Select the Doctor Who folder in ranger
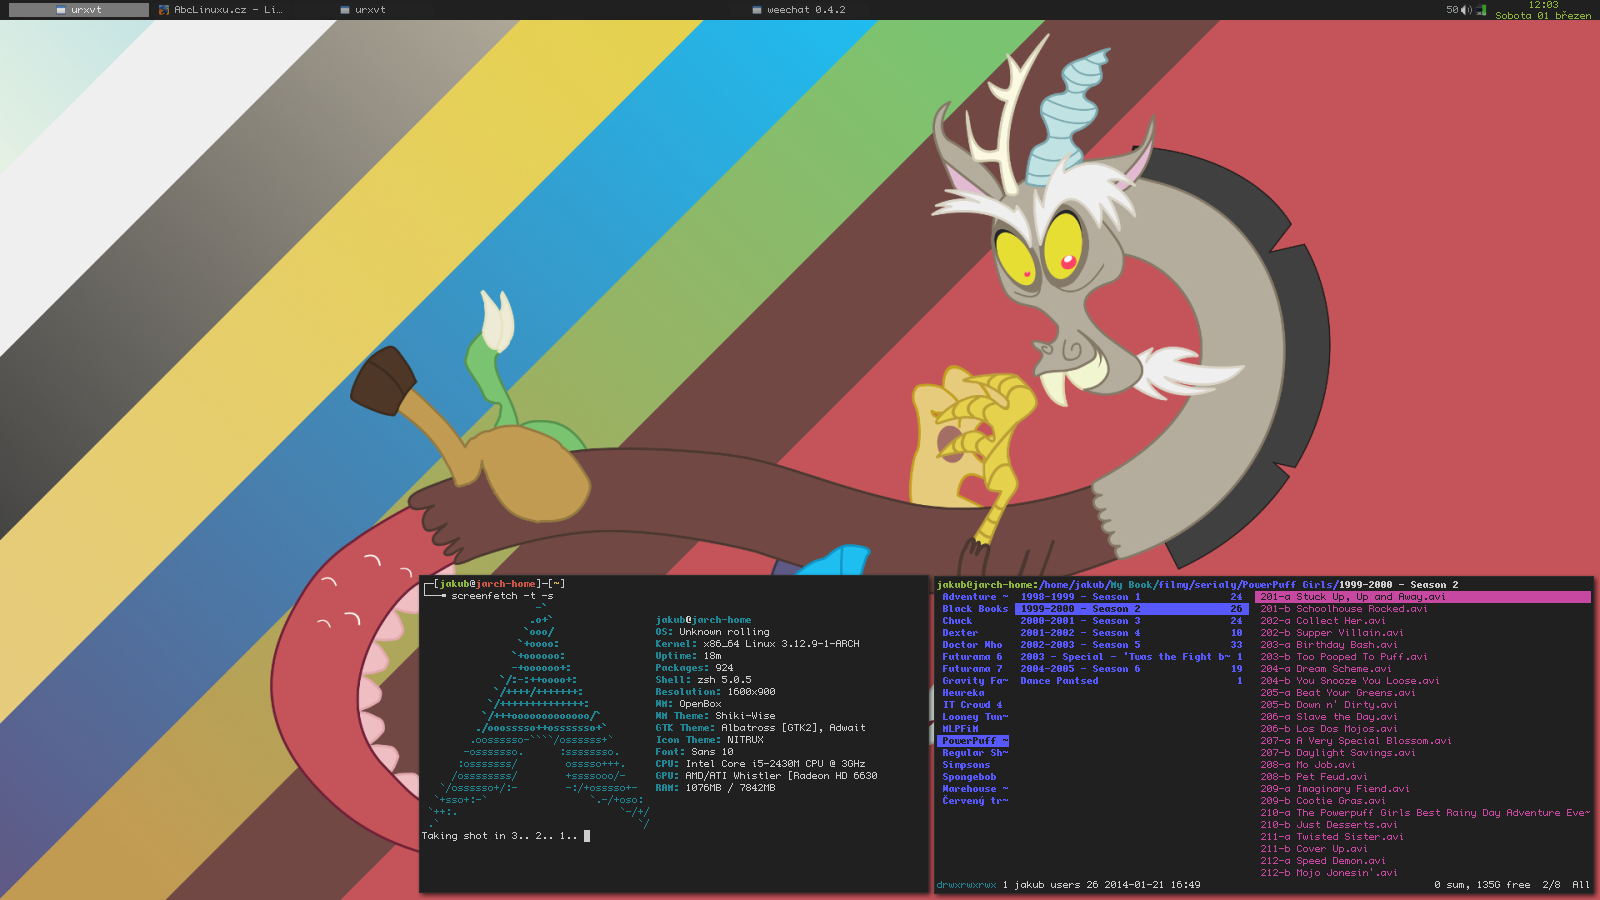Screen dimensions: 1600x900 point(972,645)
